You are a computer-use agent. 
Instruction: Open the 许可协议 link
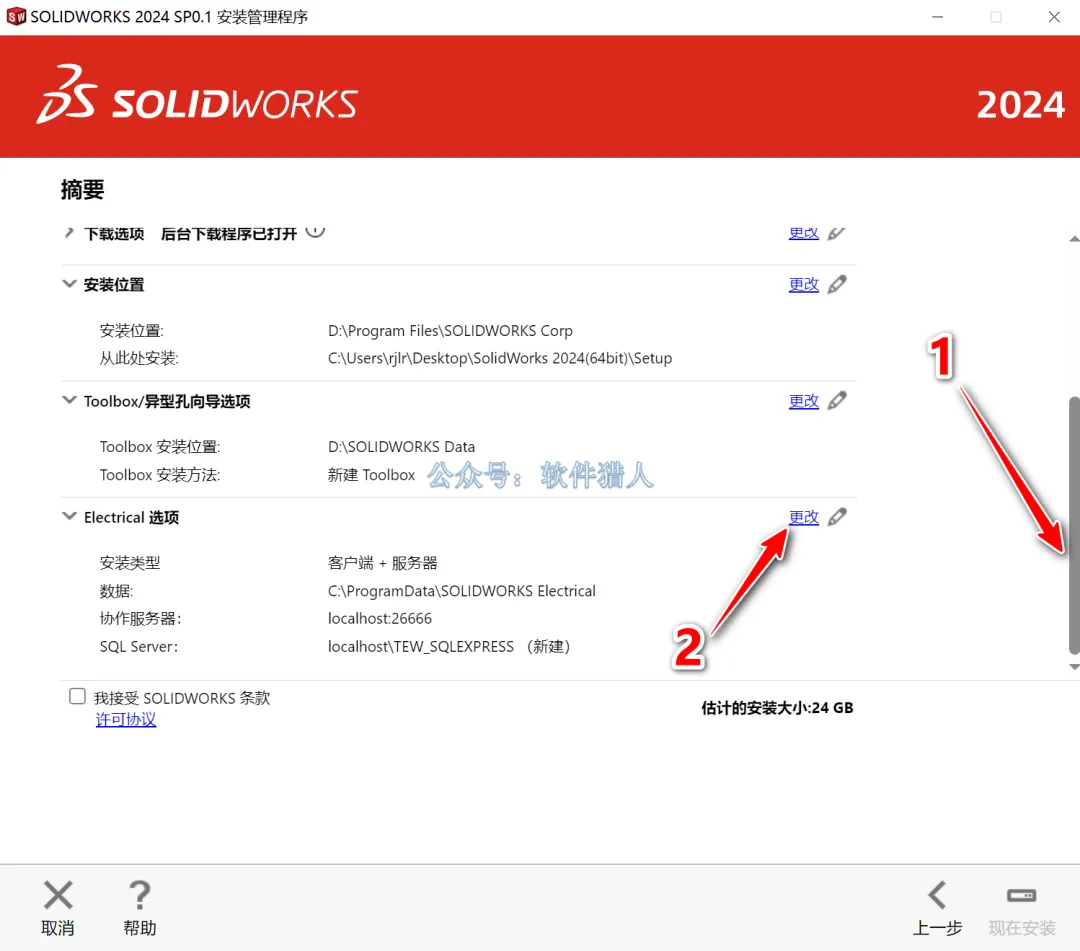tap(126, 720)
